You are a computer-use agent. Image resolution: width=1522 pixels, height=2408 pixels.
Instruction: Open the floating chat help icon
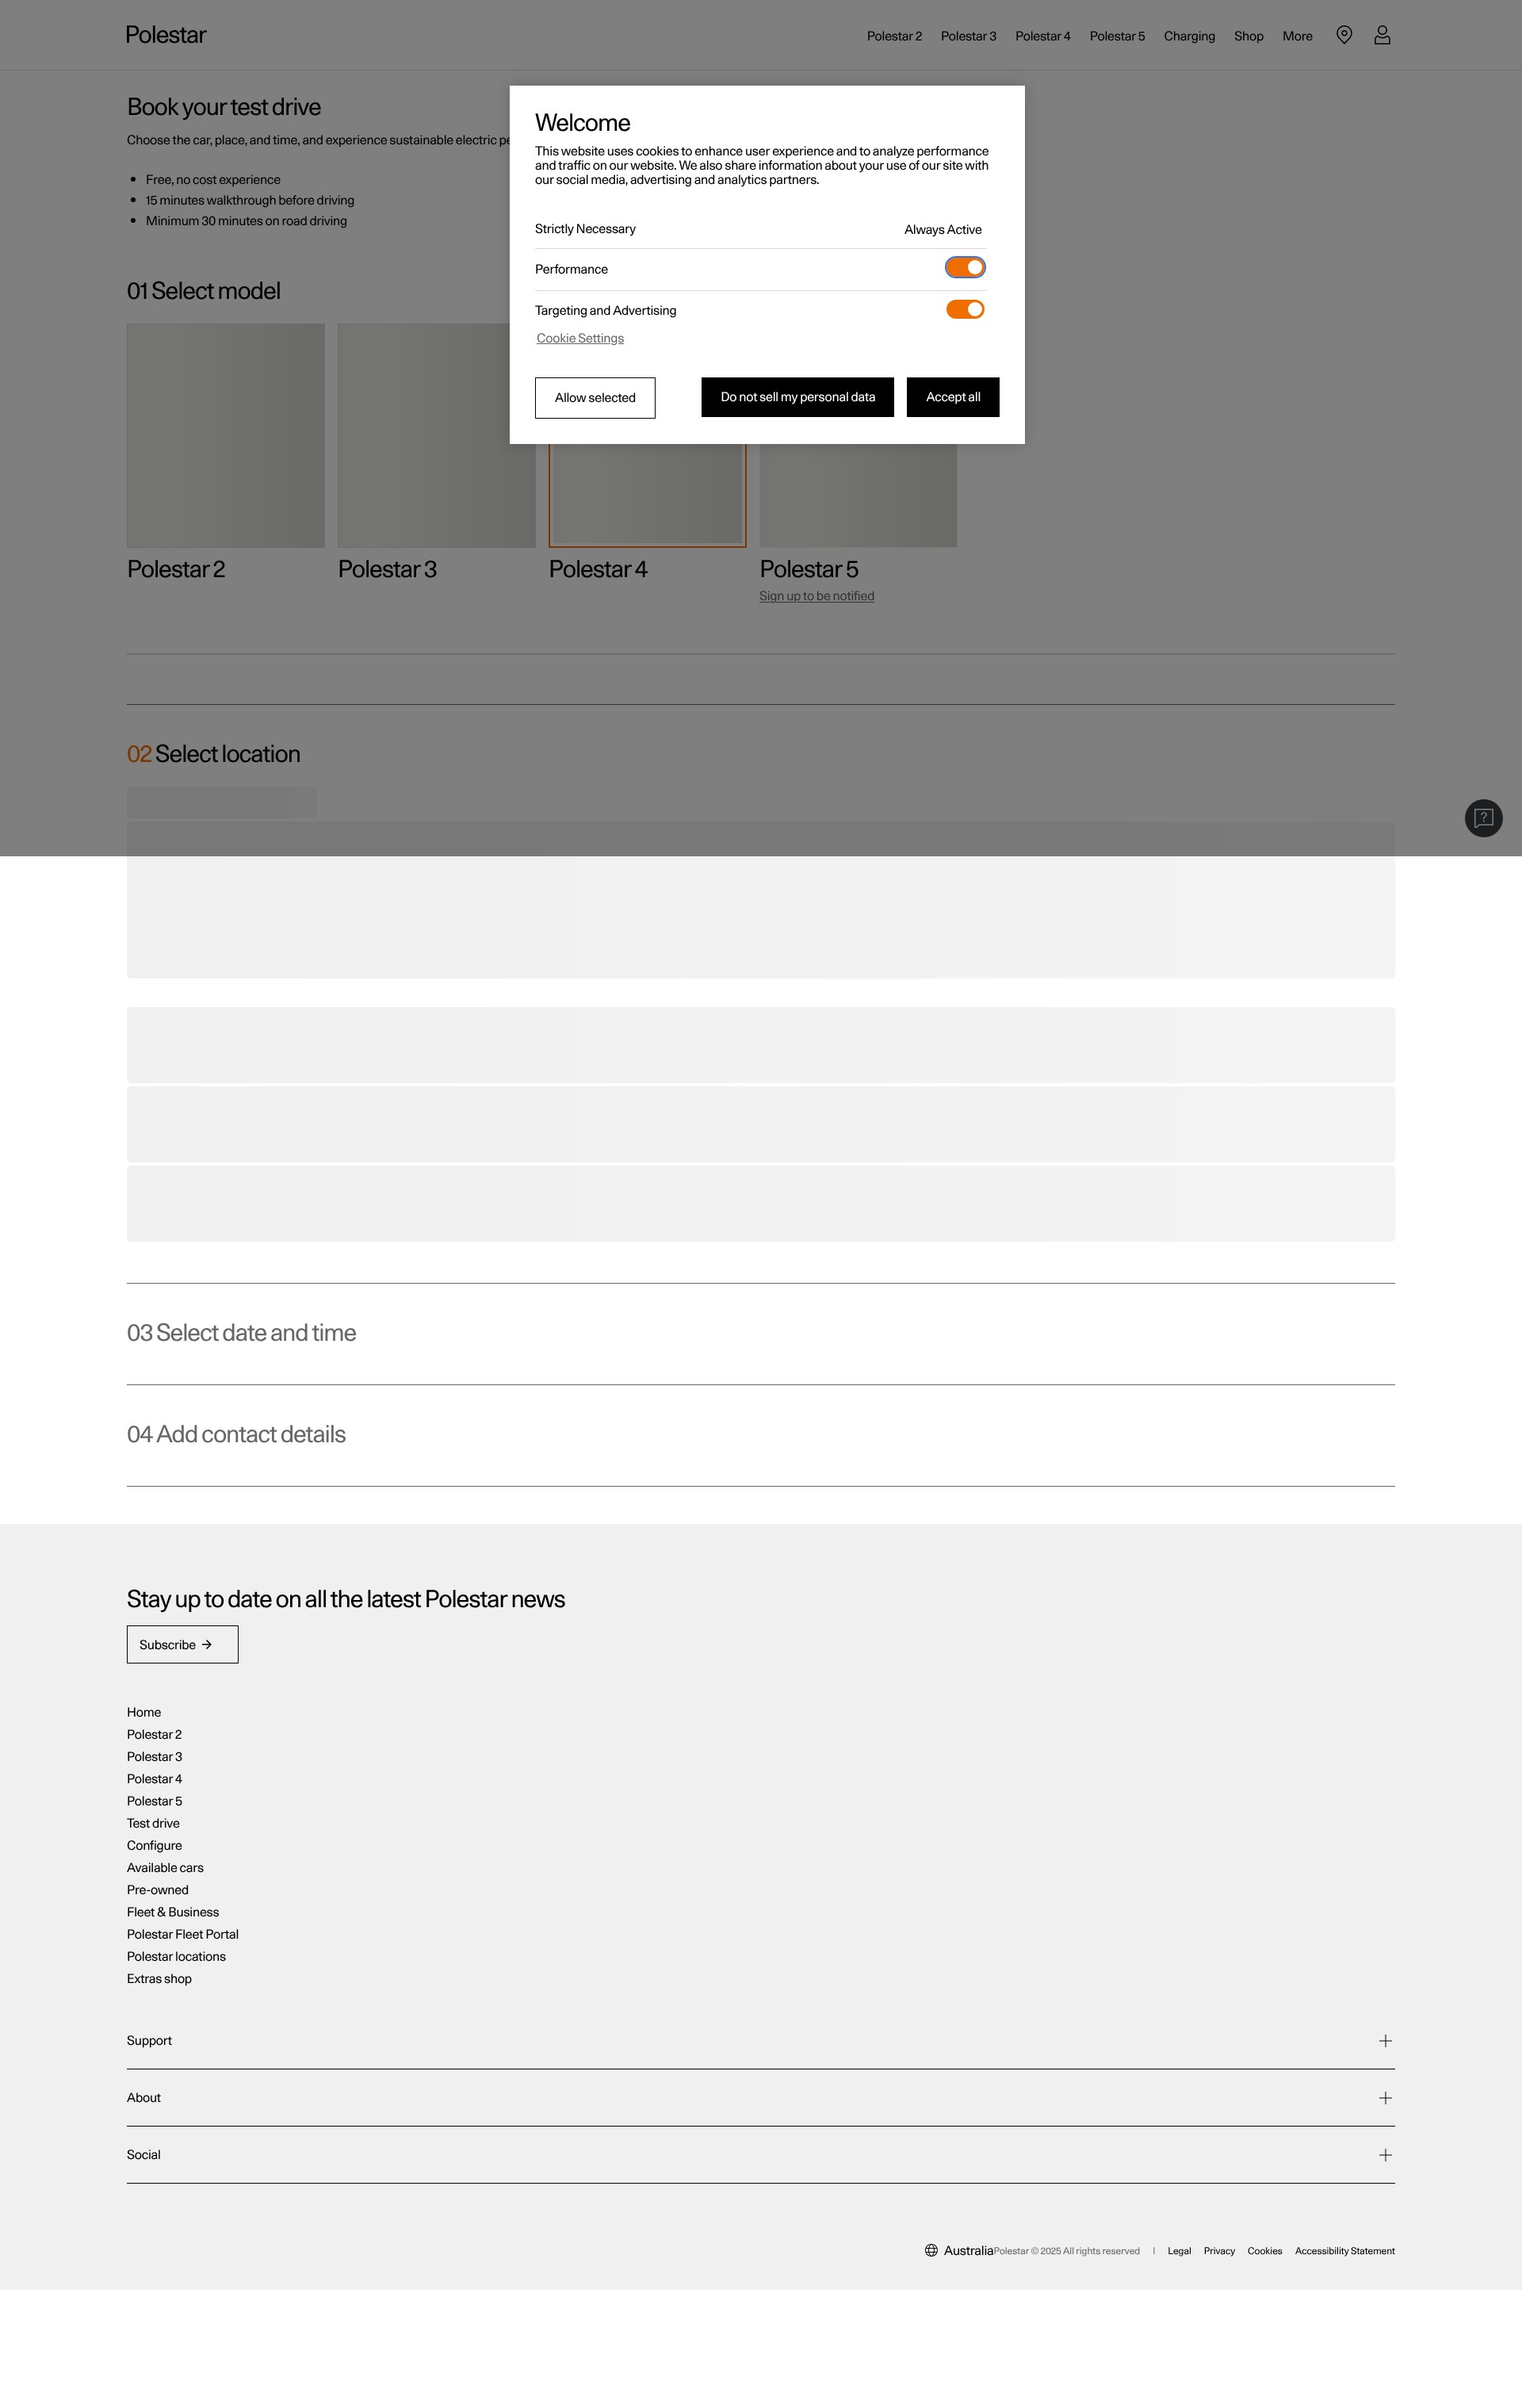click(1483, 818)
